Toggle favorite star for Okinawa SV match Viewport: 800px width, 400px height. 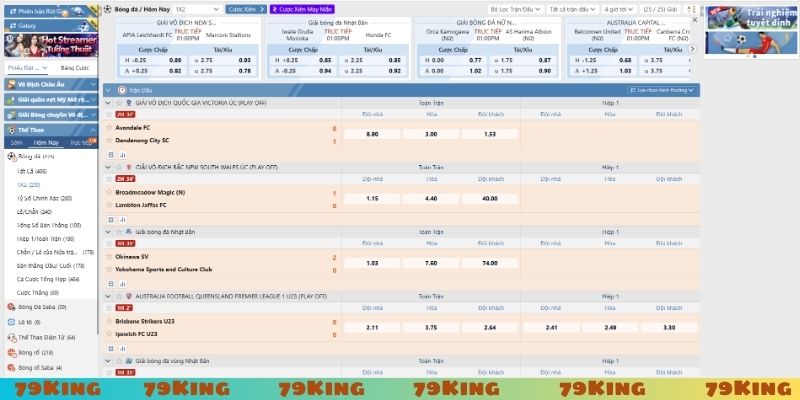point(110,257)
